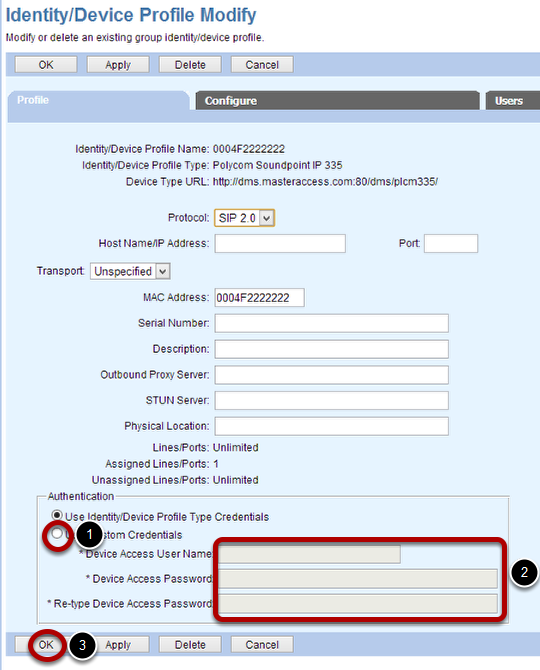Expand the Transport Unspecified dropdown

tap(130, 271)
